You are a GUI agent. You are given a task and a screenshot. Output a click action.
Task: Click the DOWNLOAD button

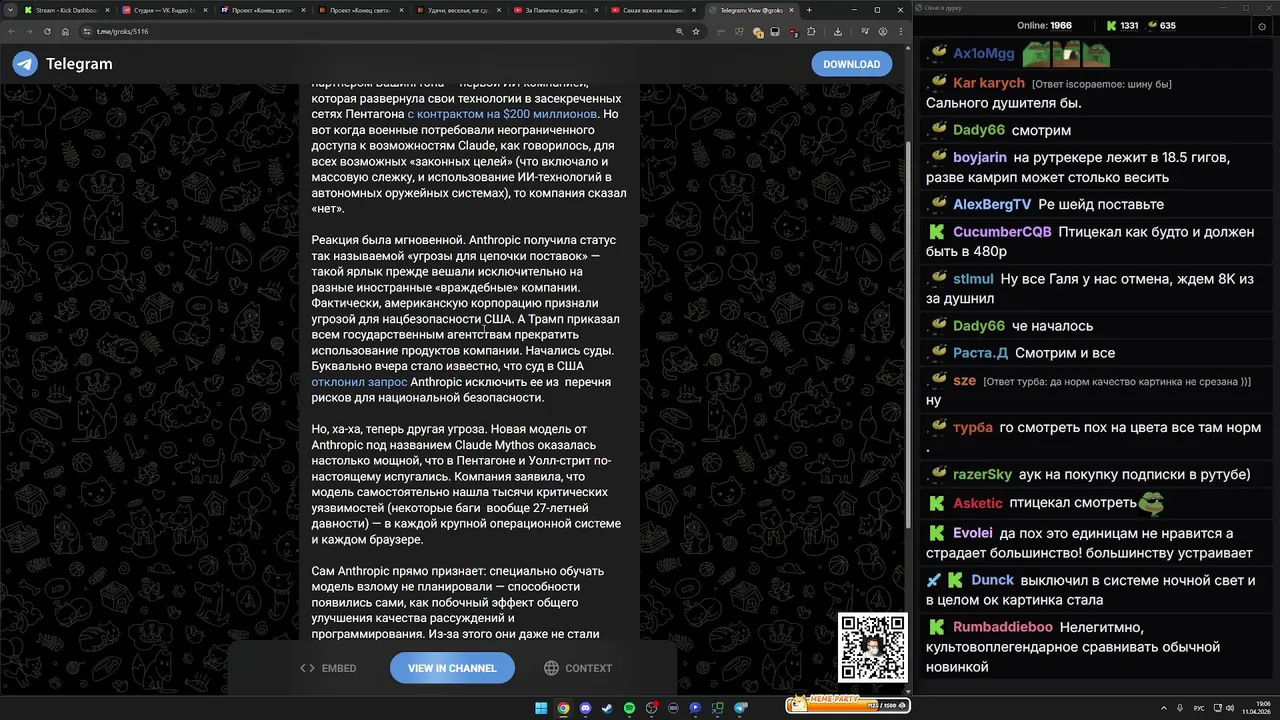pos(852,64)
